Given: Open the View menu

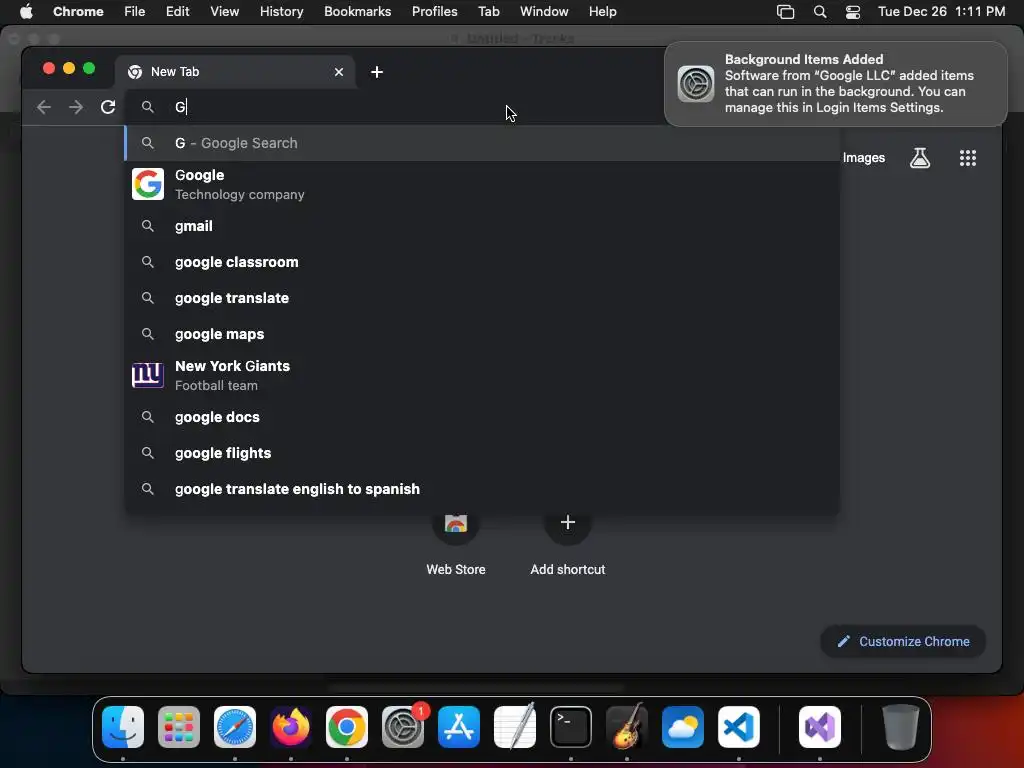Looking at the screenshot, I should tap(224, 11).
